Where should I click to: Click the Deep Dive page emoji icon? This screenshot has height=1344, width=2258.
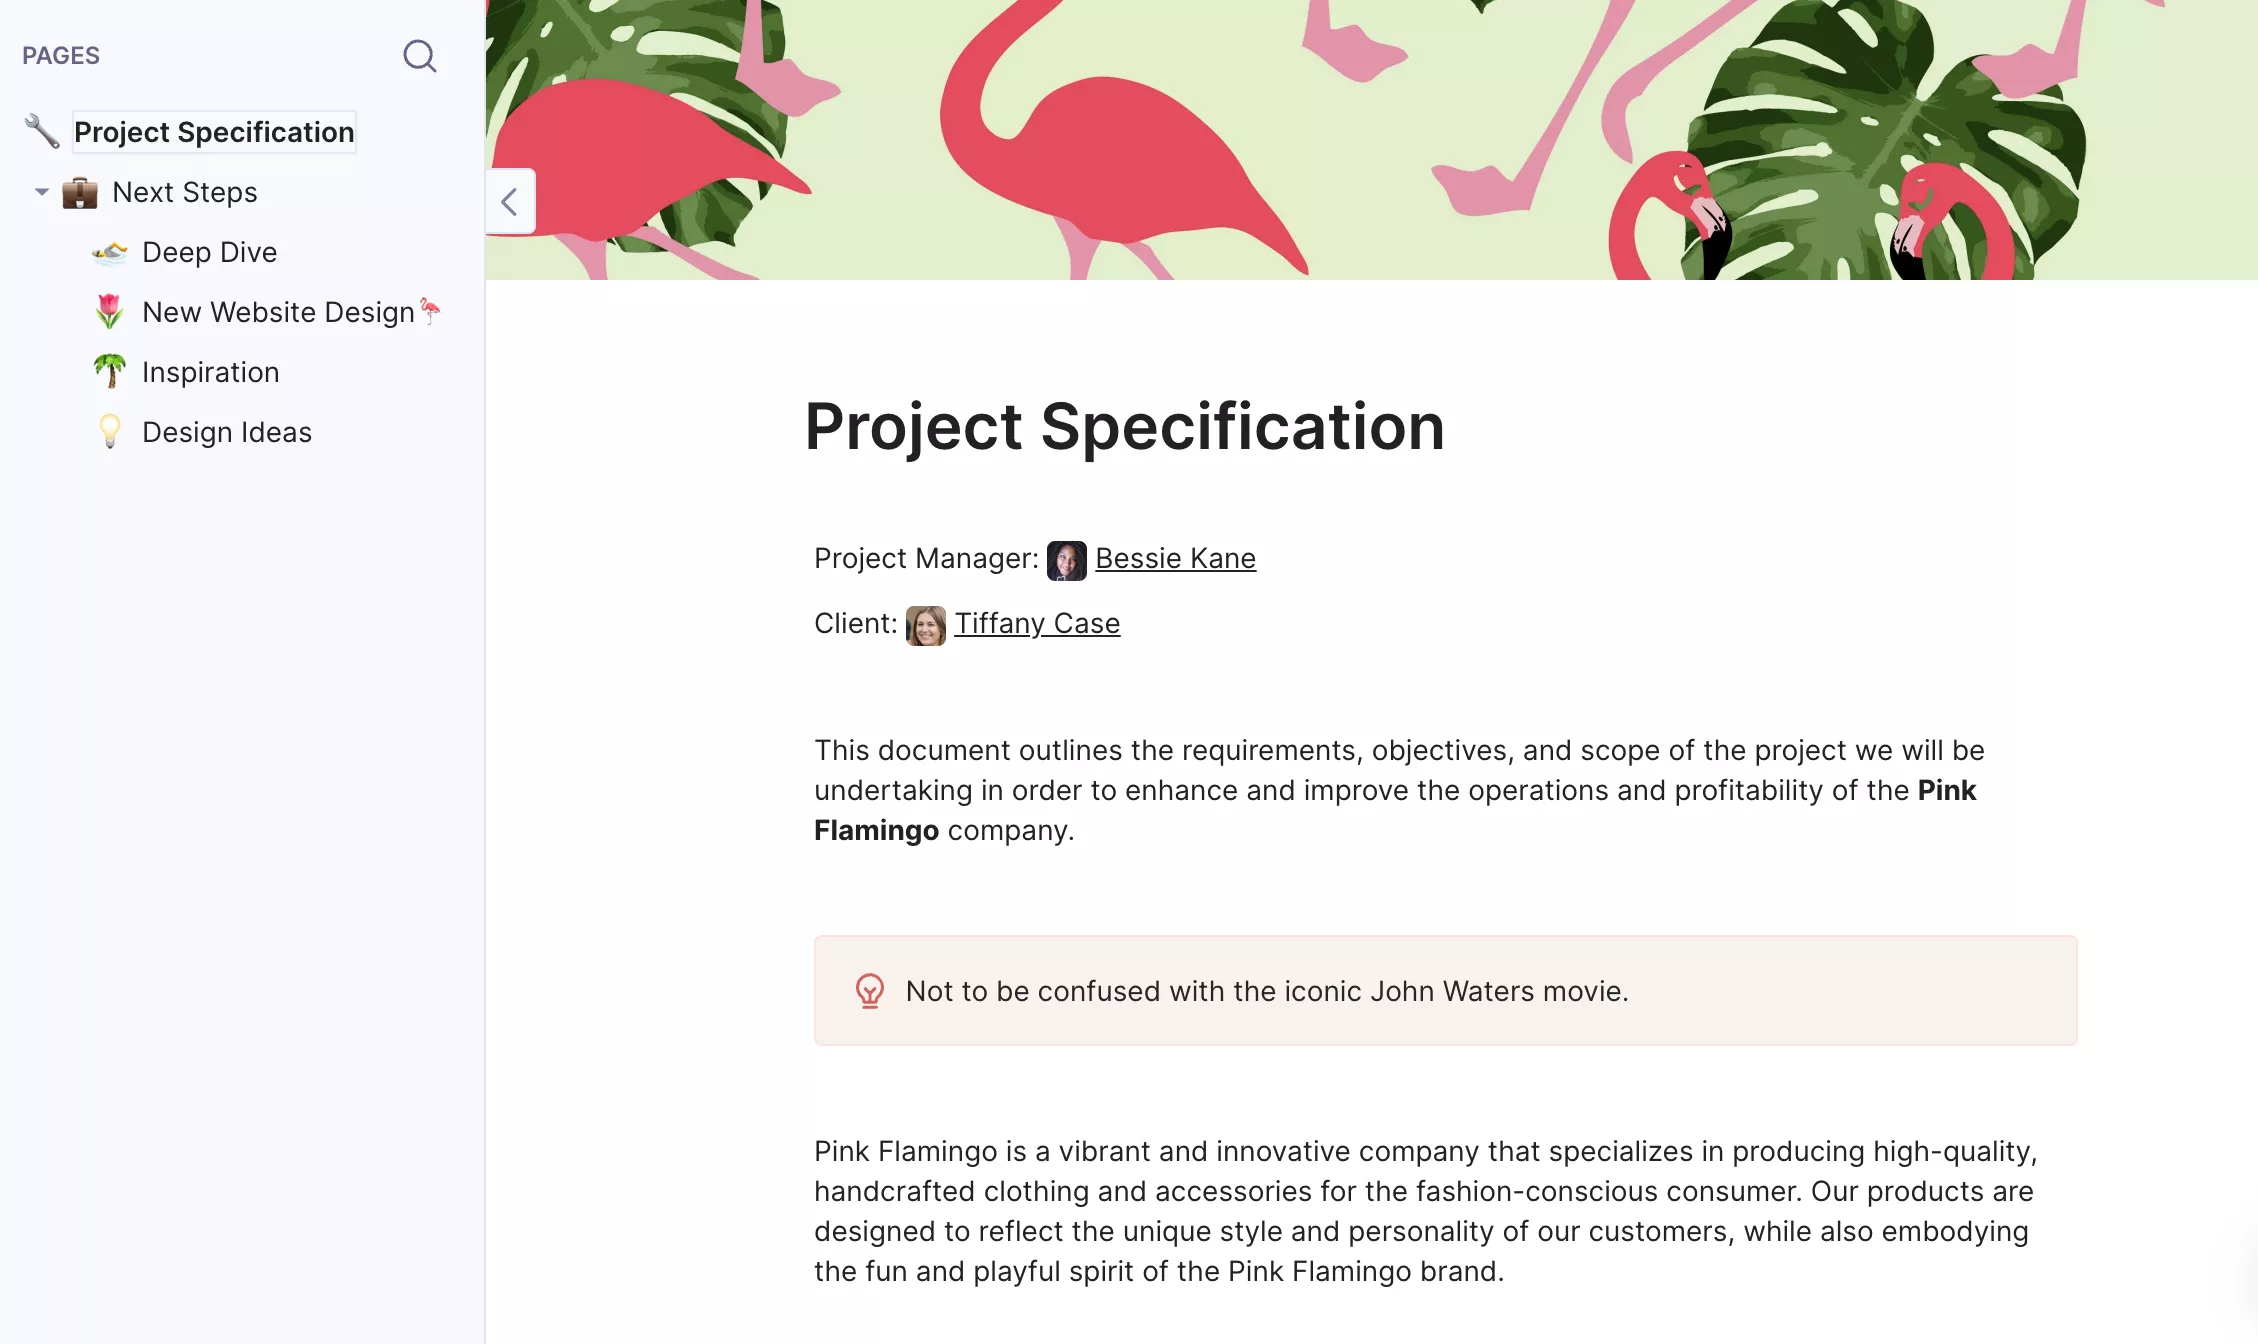[x=110, y=252]
